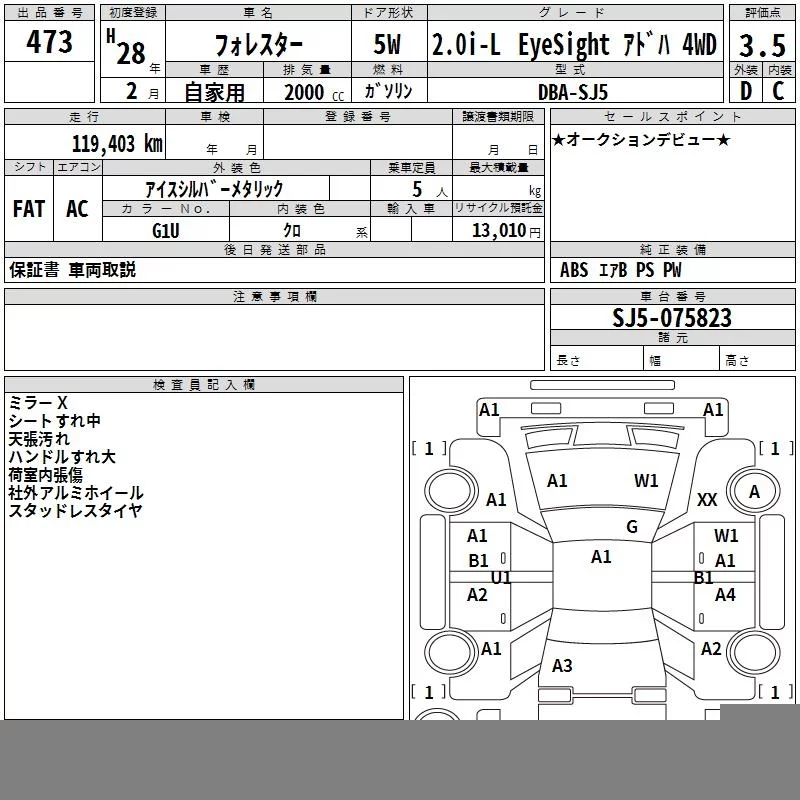This screenshot has height=800, width=800.
Task: Click the "A" mark inside the wheel circle
Action: point(755,492)
